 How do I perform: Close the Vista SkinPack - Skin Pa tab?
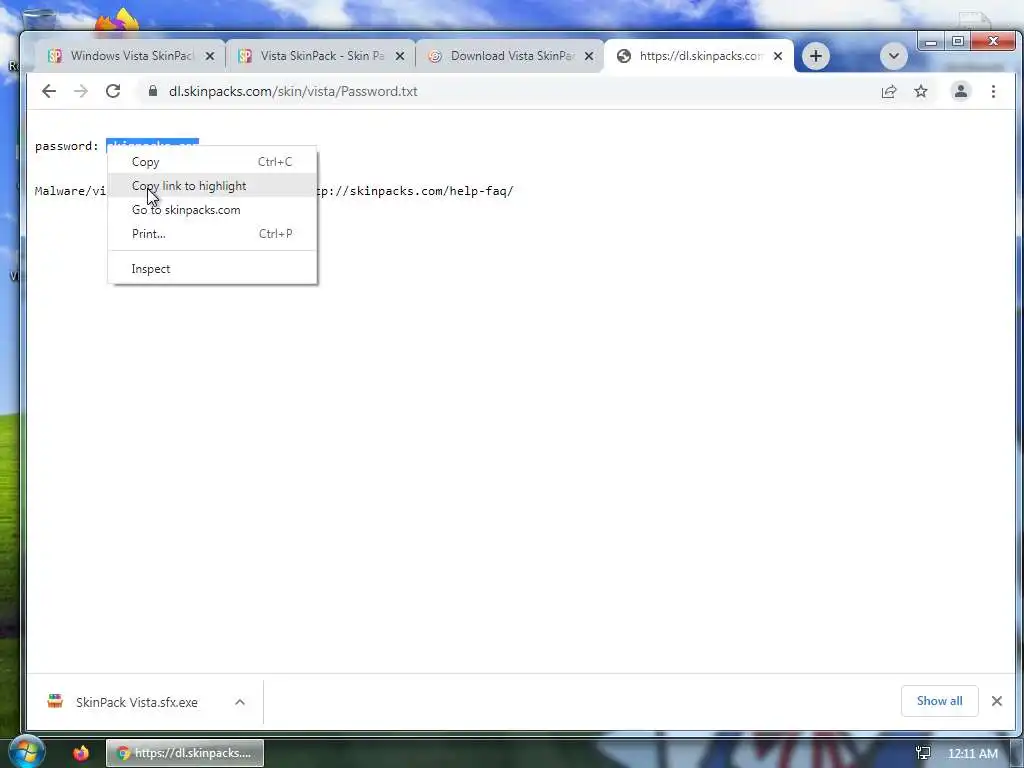400,56
